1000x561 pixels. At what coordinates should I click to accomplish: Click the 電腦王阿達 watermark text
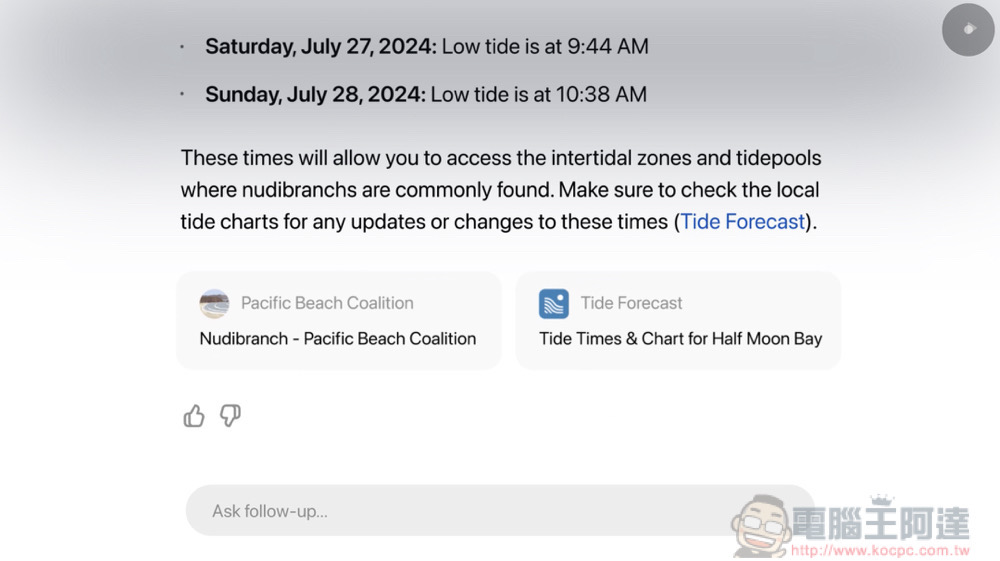point(881,525)
